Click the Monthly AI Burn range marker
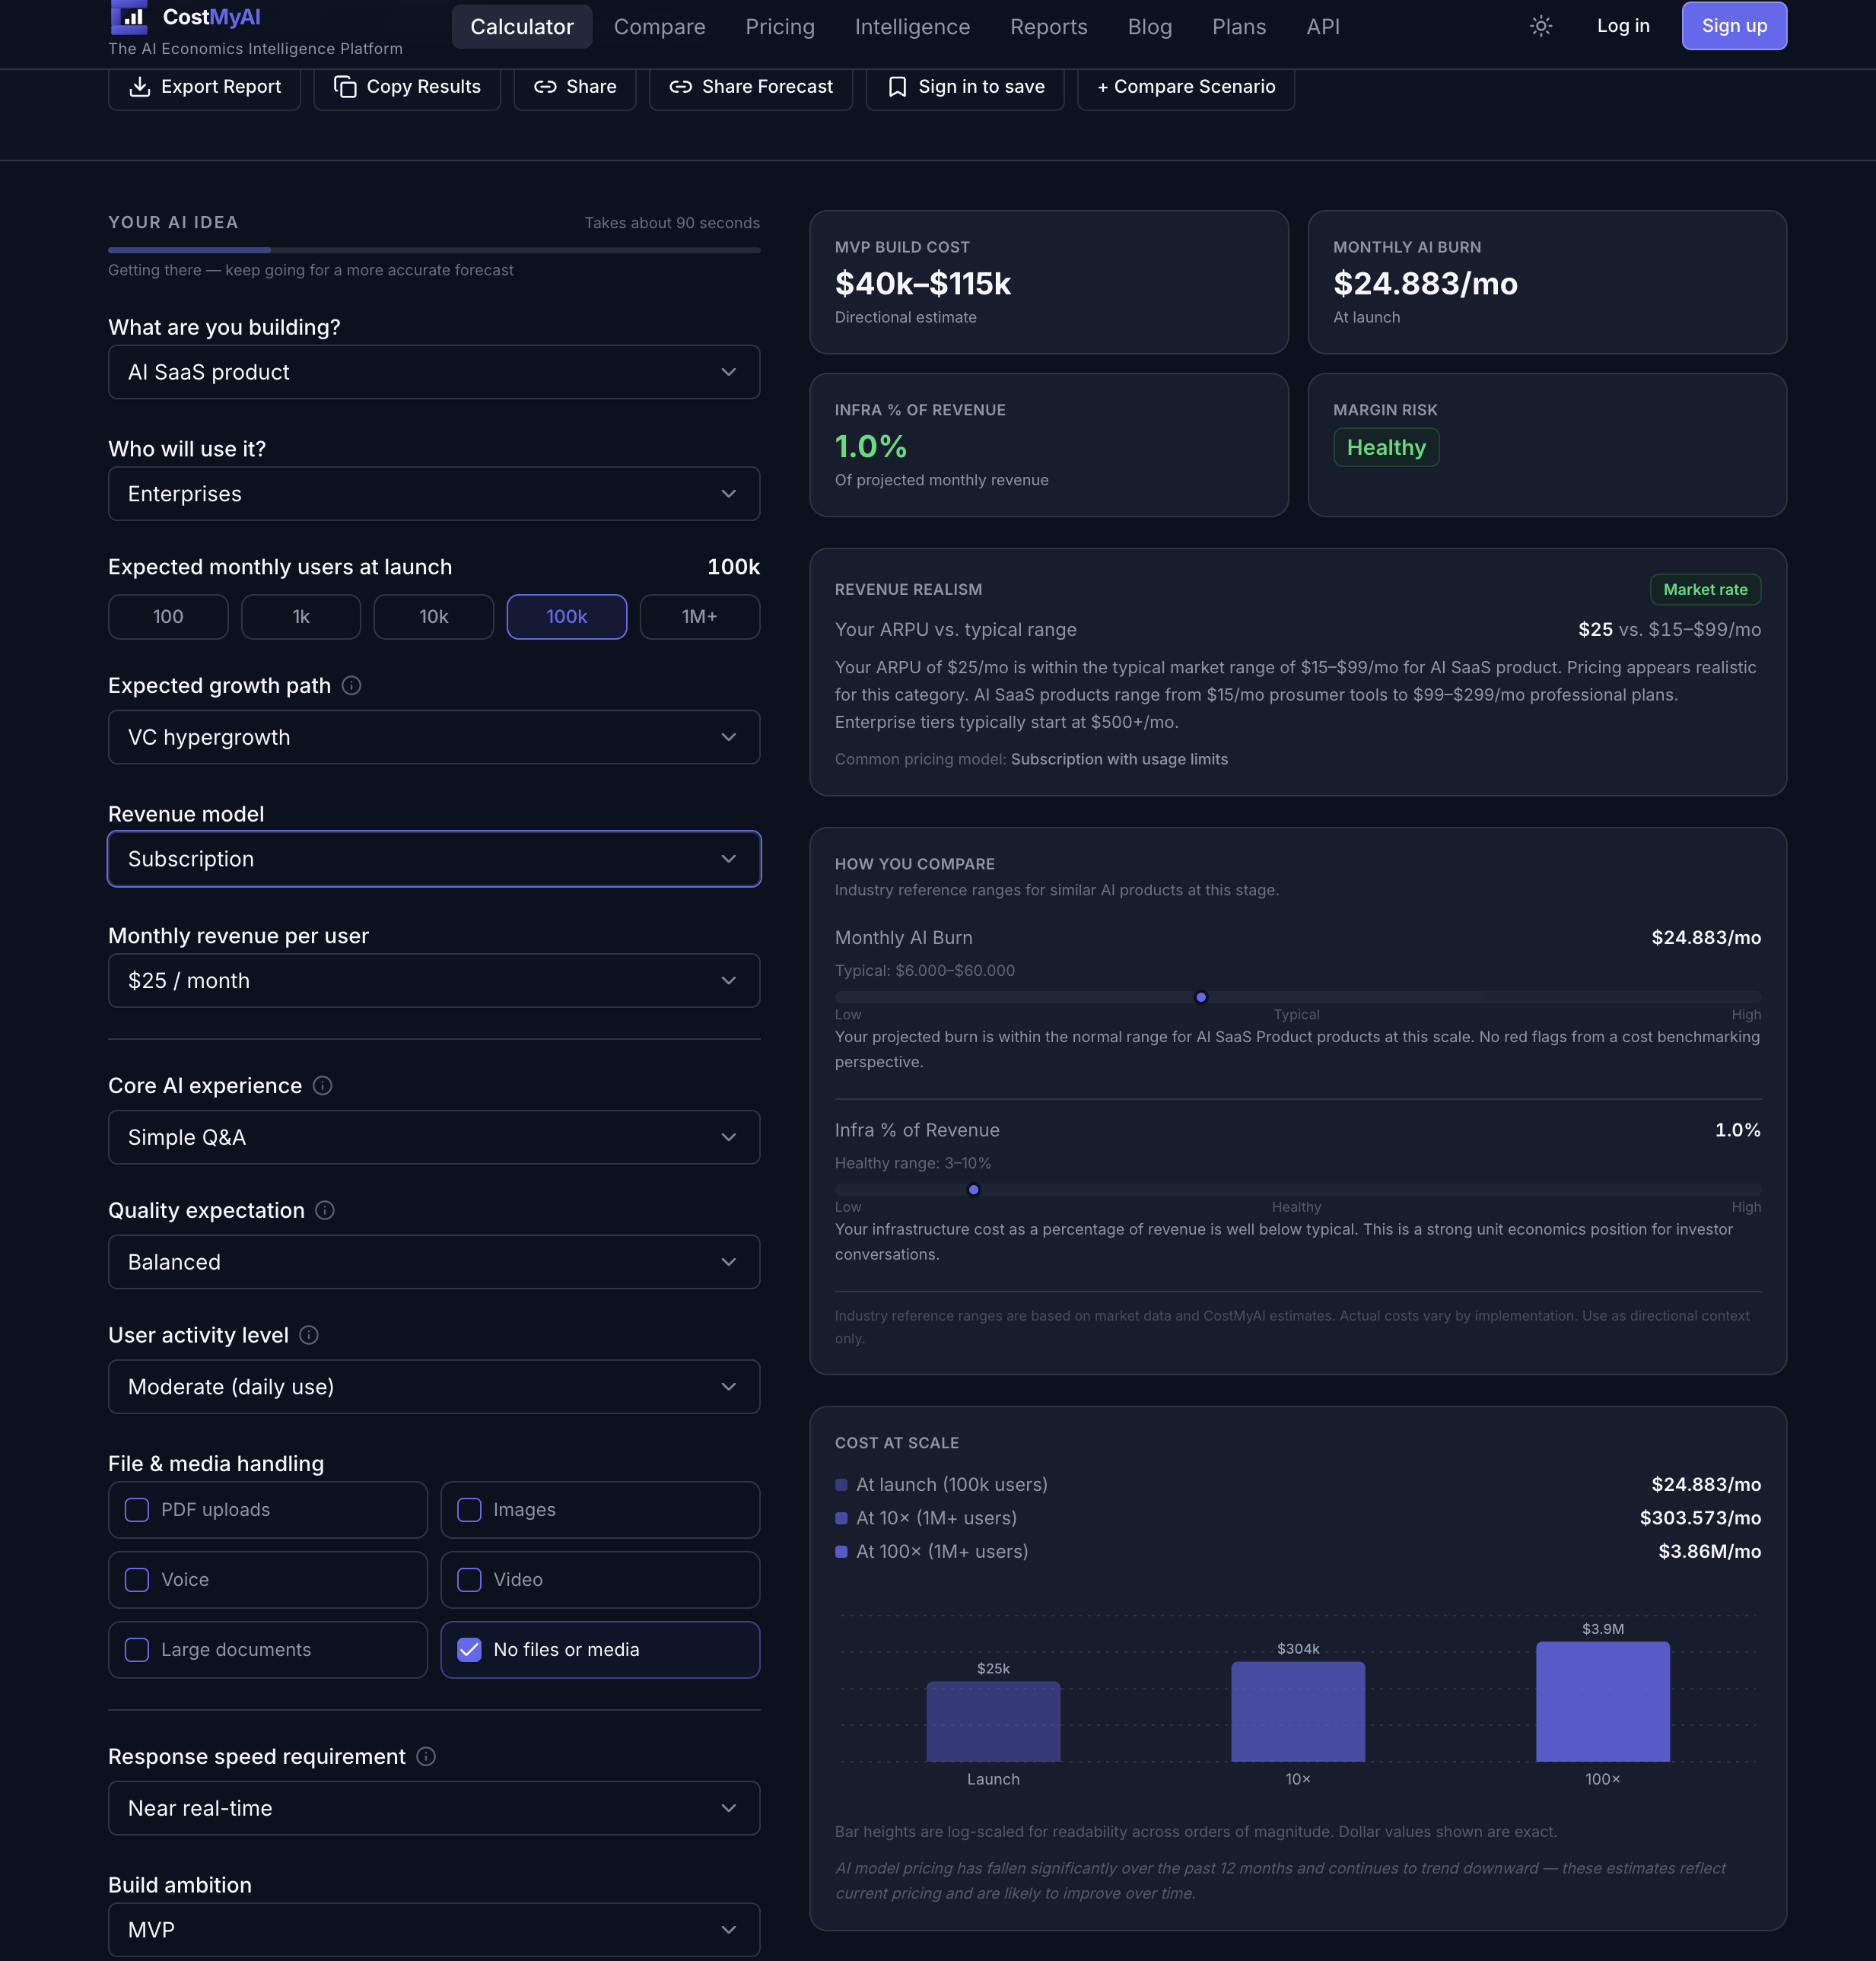This screenshot has width=1876, height=1961. point(1201,998)
